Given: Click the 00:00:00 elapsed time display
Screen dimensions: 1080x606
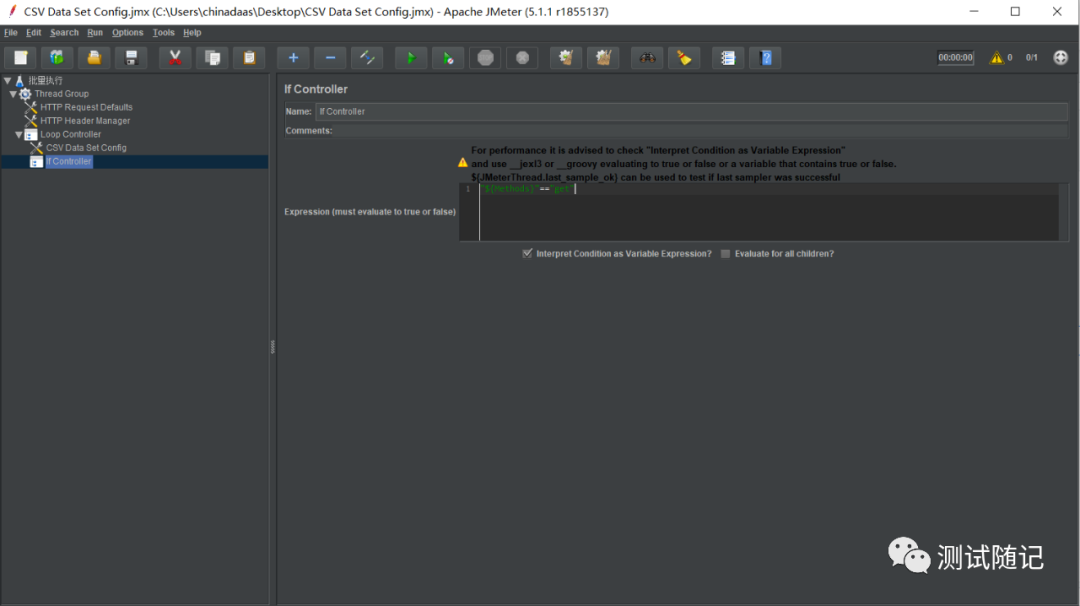Looking at the screenshot, I should 955,58.
